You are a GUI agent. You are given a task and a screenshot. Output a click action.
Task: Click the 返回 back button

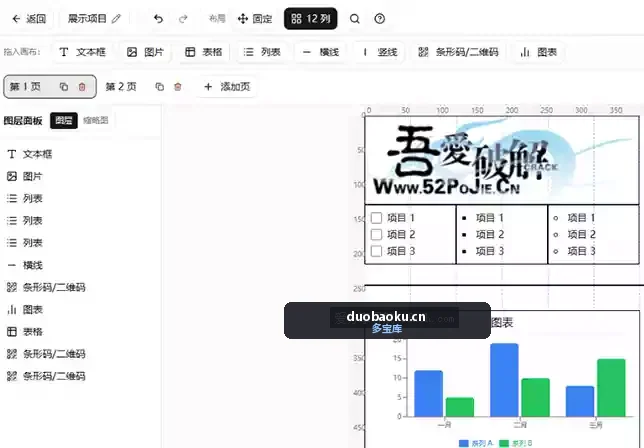click(x=29, y=19)
